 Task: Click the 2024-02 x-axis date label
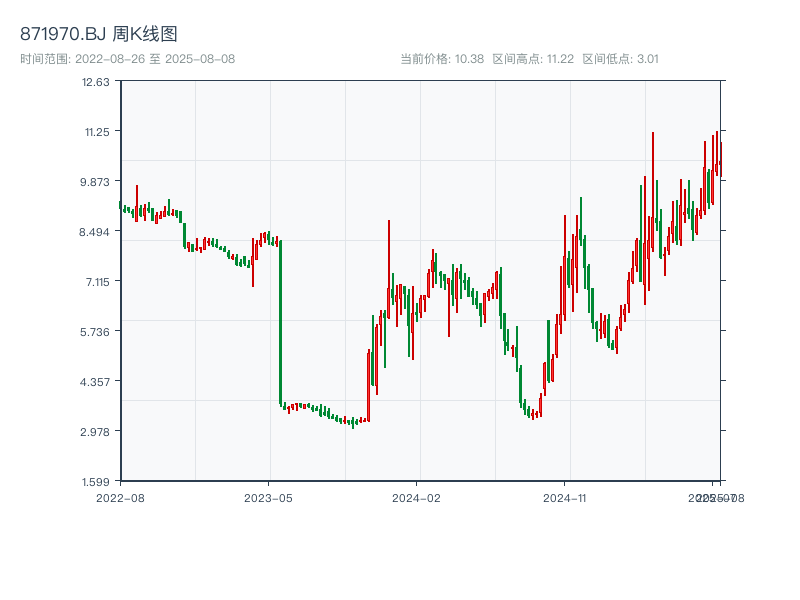point(416,497)
